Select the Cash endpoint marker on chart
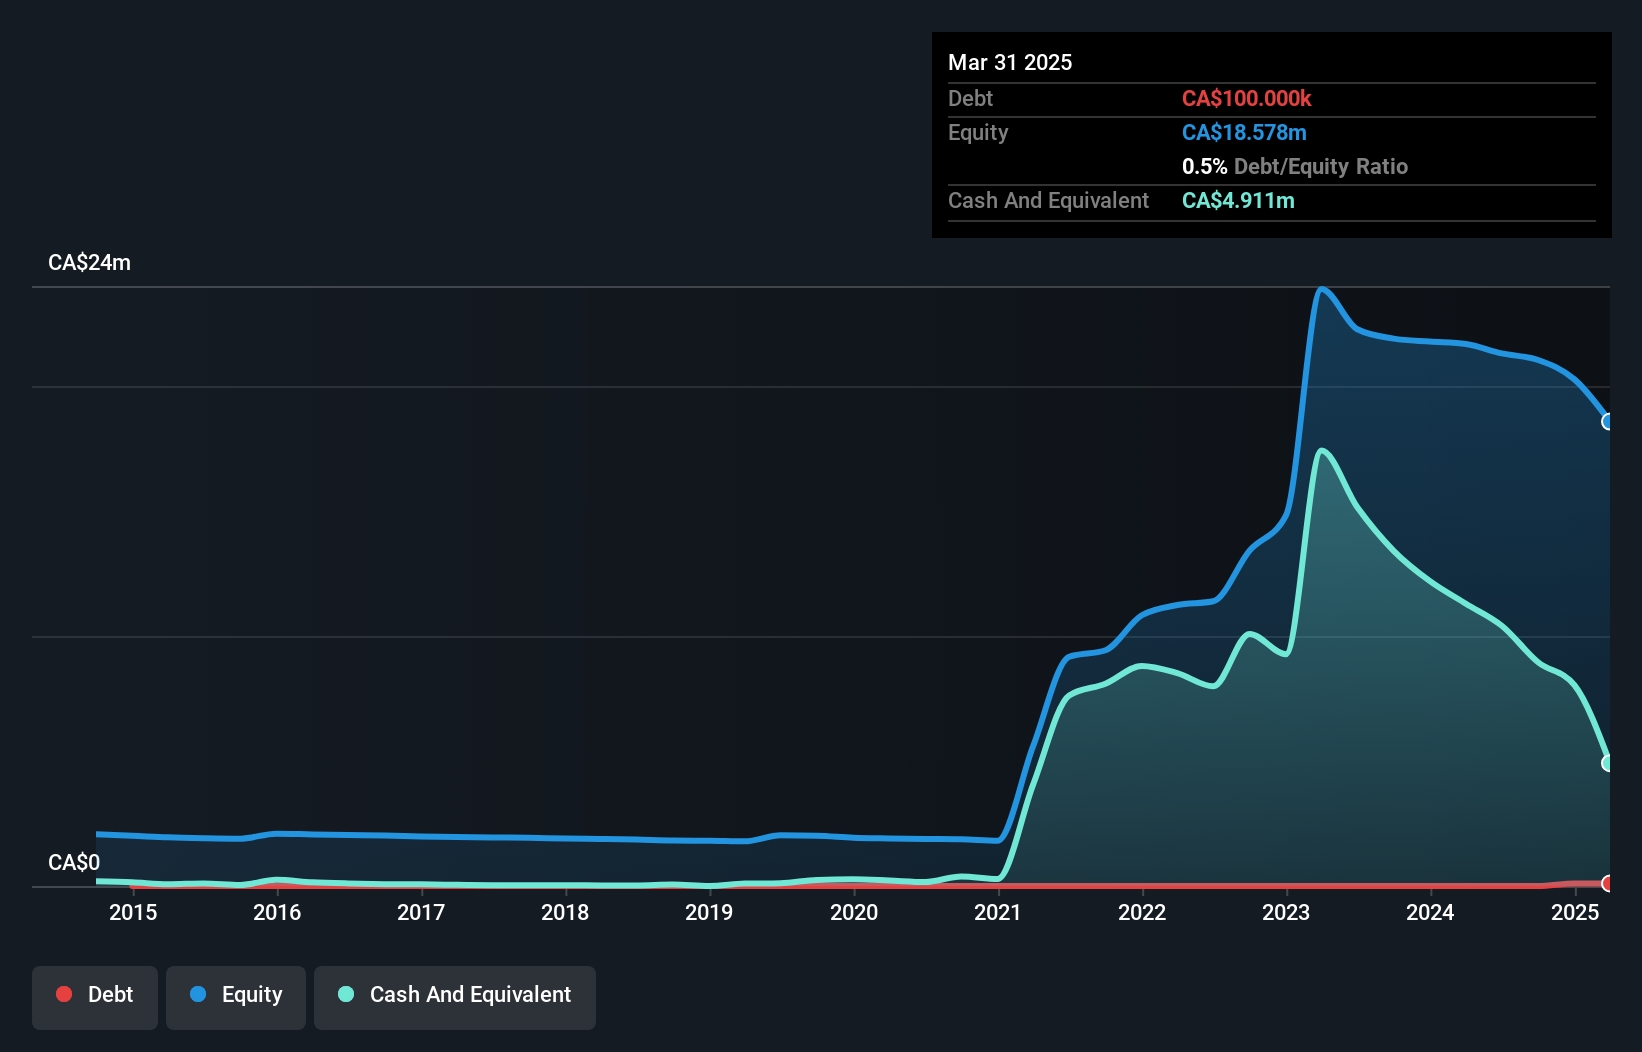Viewport: 1642px width, 1052px height. pos(1607,763)
